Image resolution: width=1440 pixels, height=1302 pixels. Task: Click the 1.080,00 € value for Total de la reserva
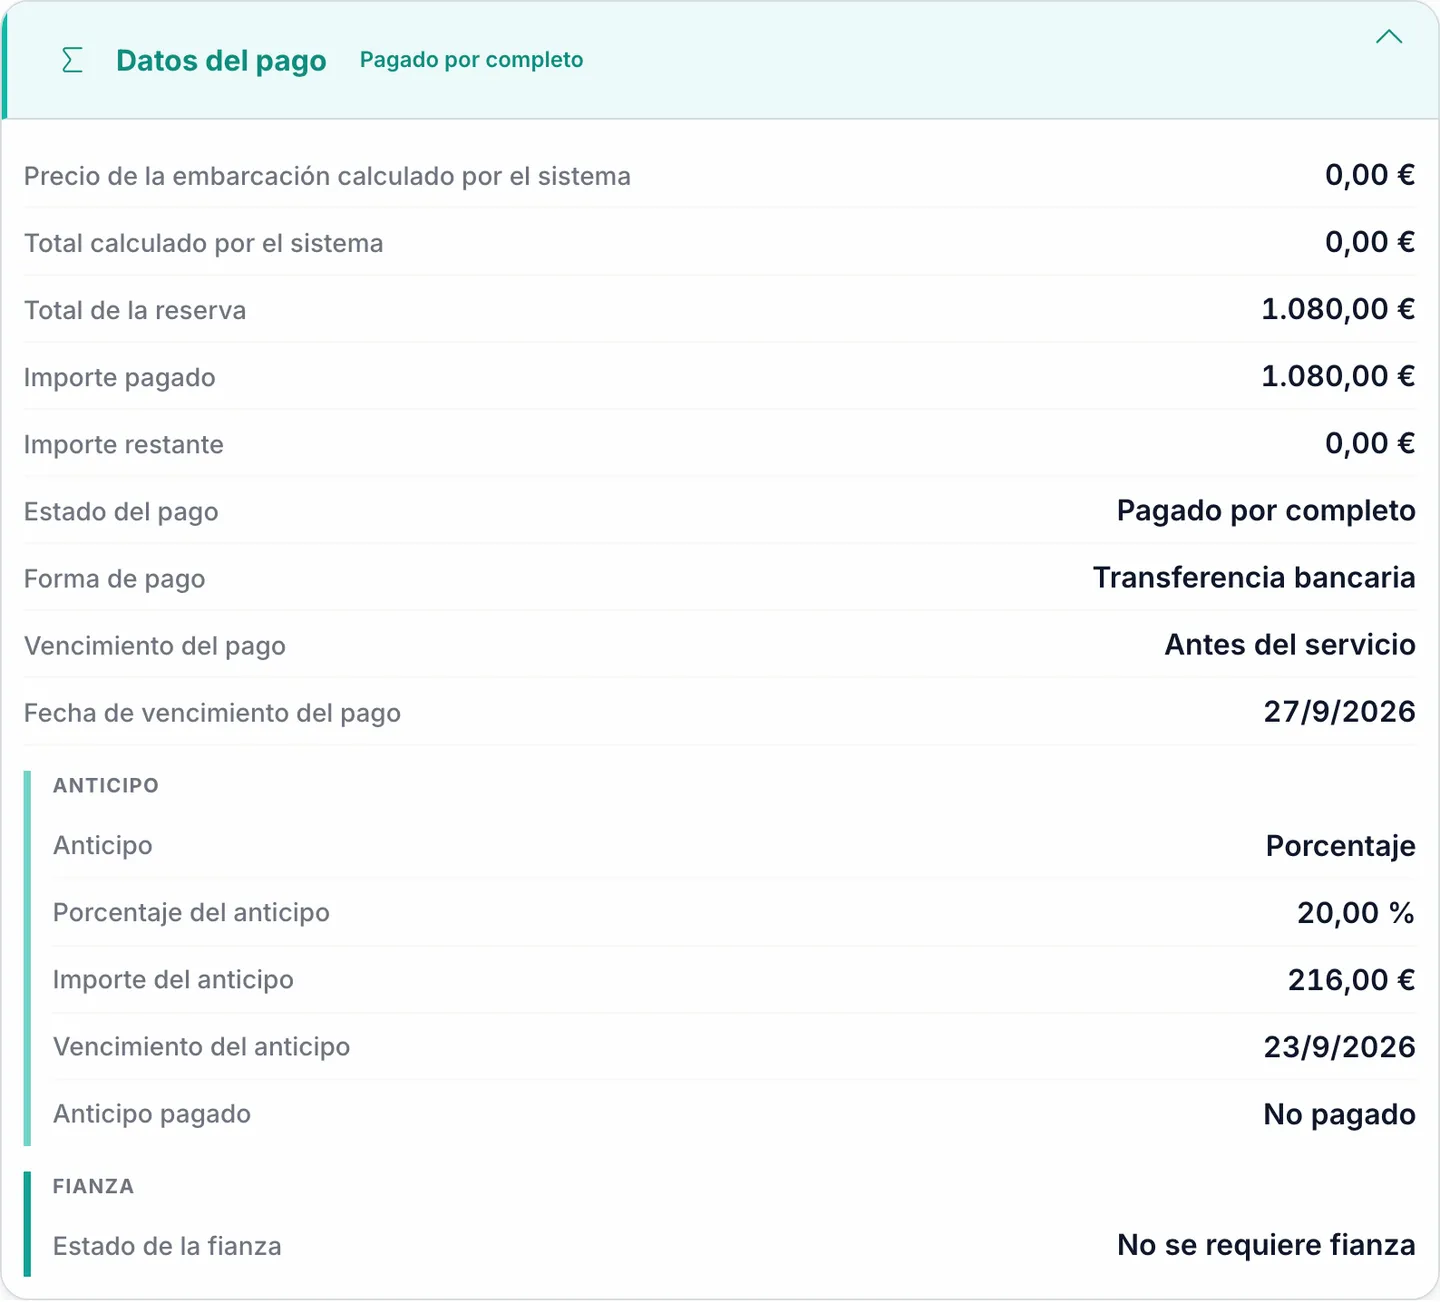(x=1338, y=309)
